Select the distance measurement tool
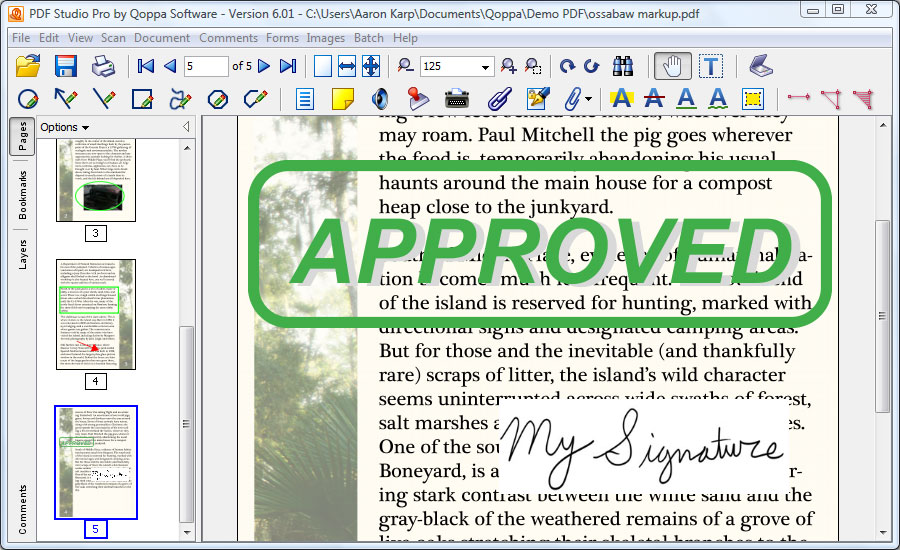The height and width of the screenshot is (550, 900). coord(798,97)
